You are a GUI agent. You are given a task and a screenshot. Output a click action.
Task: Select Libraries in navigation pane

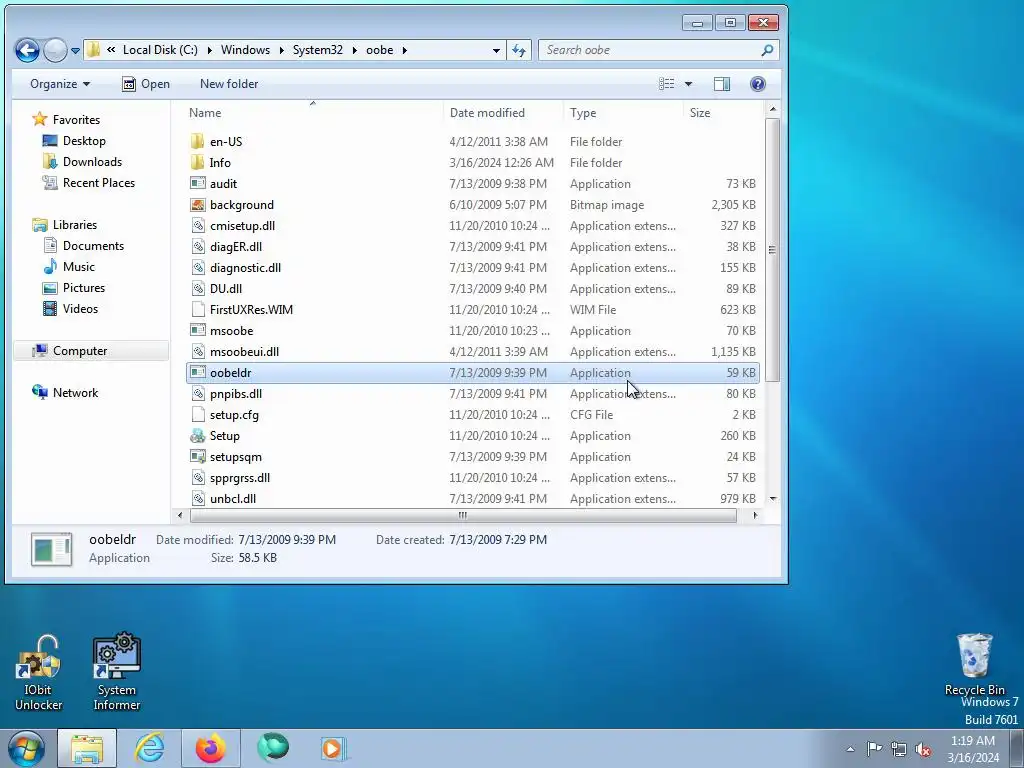point(74,225)
